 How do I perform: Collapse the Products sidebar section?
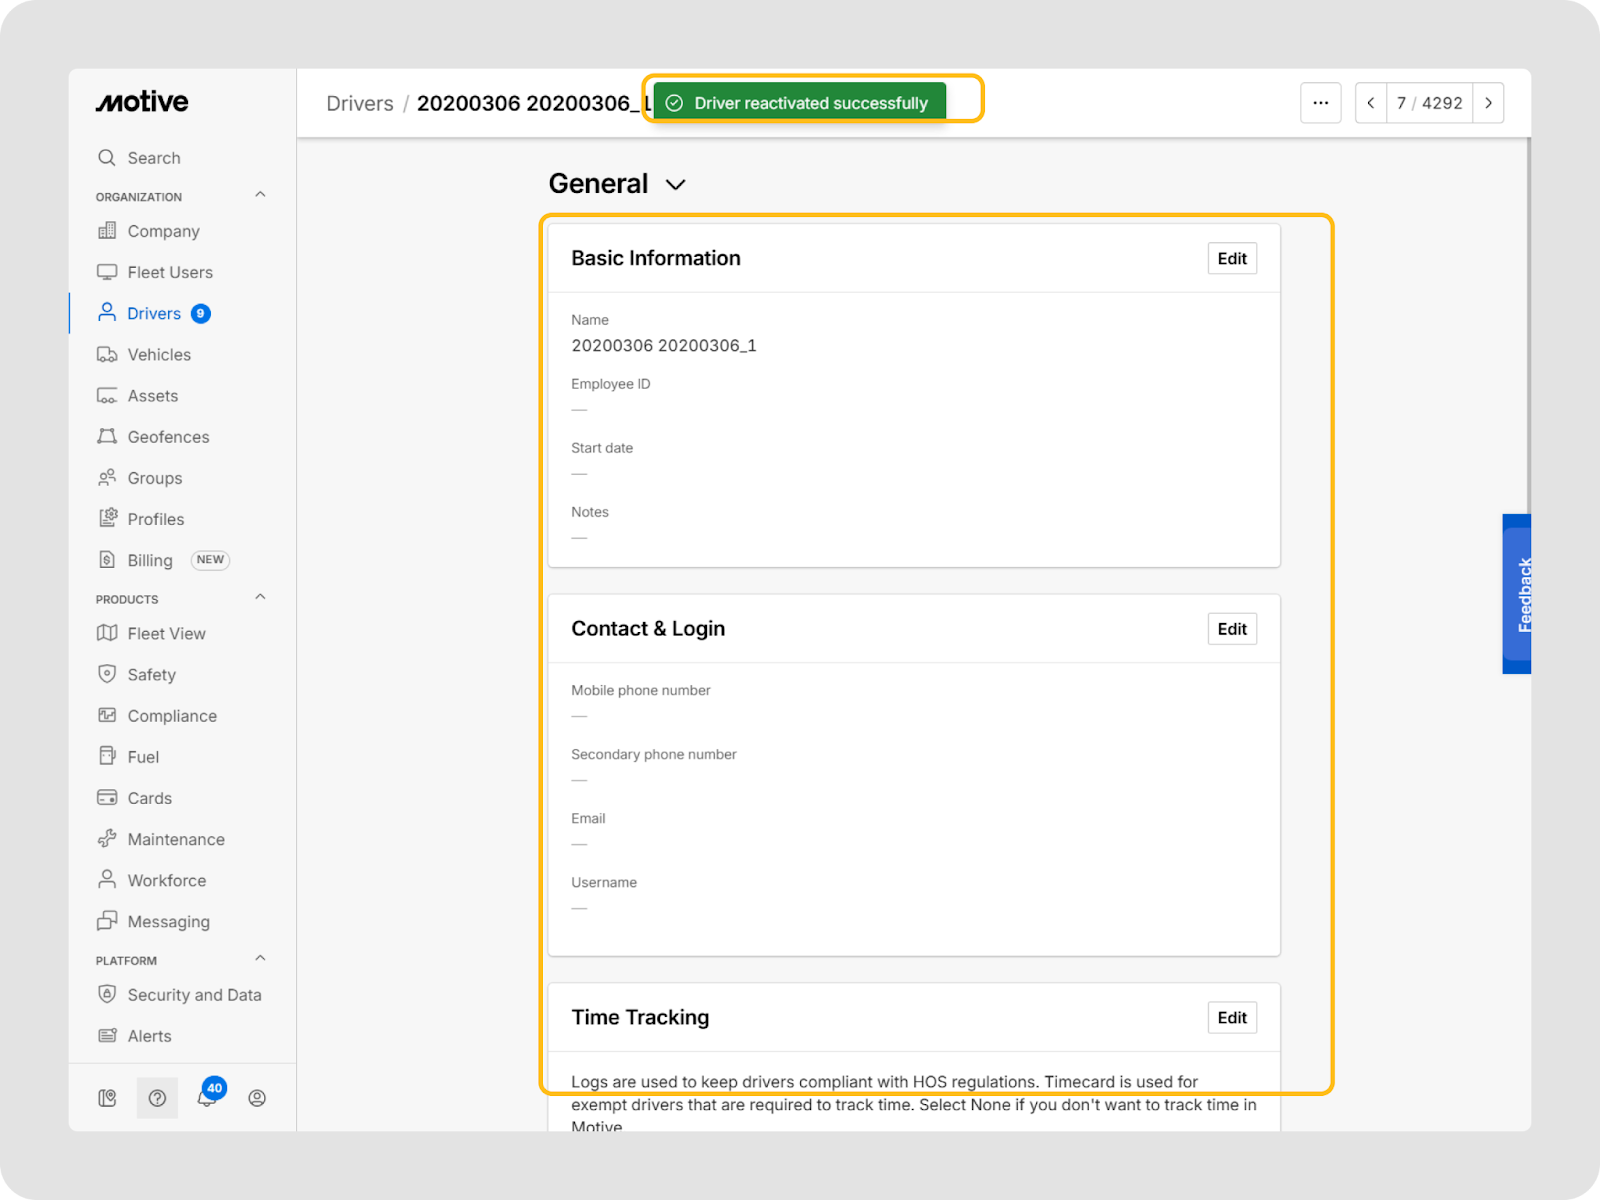pos(260,597)
